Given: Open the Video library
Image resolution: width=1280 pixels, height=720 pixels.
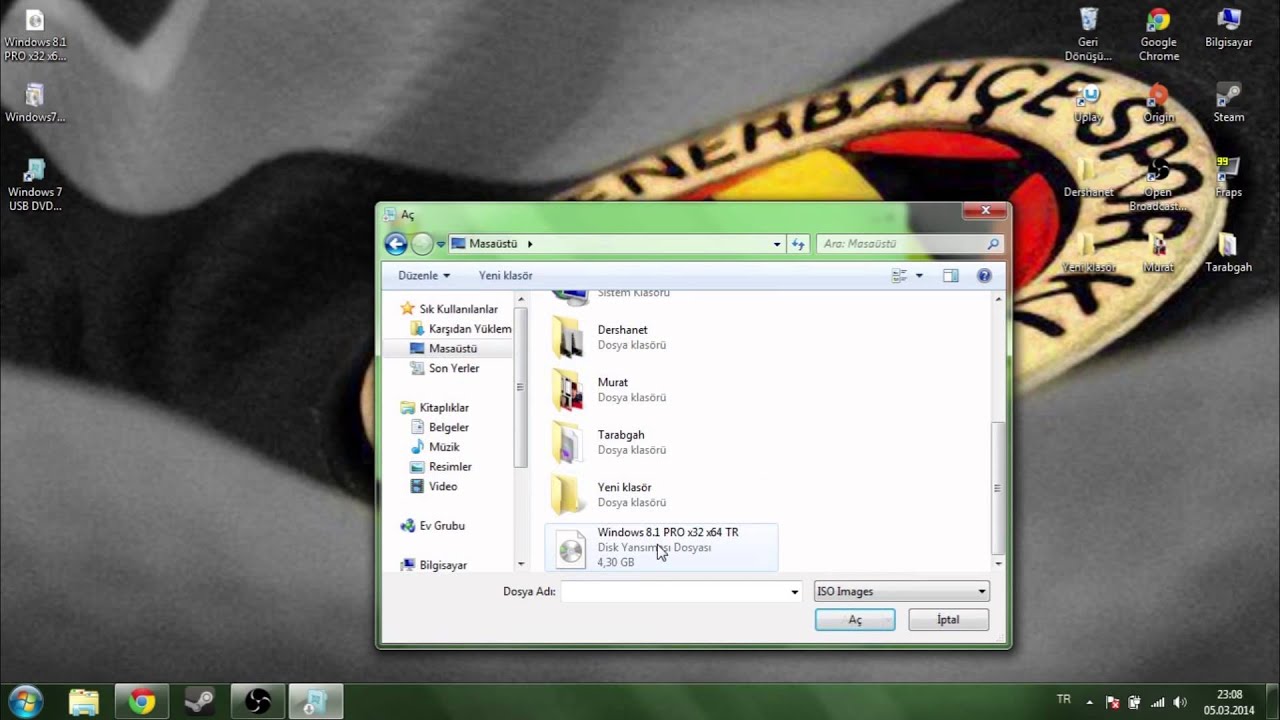Looking at the screenshot, I should pyautogui.click(x=435, y=486).
